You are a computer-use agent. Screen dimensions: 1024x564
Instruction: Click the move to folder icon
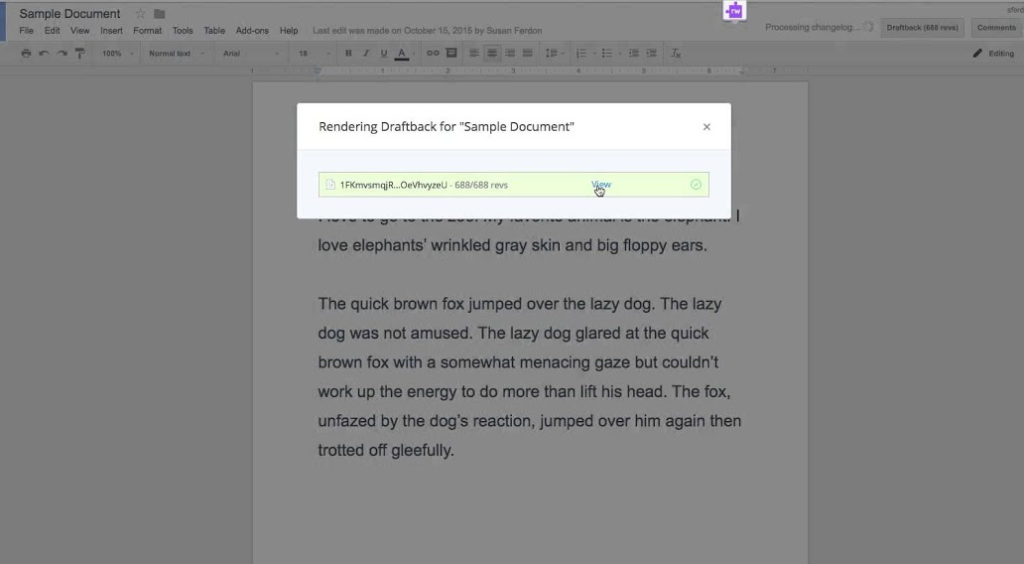pyautogui.click(x=159, y=14)
